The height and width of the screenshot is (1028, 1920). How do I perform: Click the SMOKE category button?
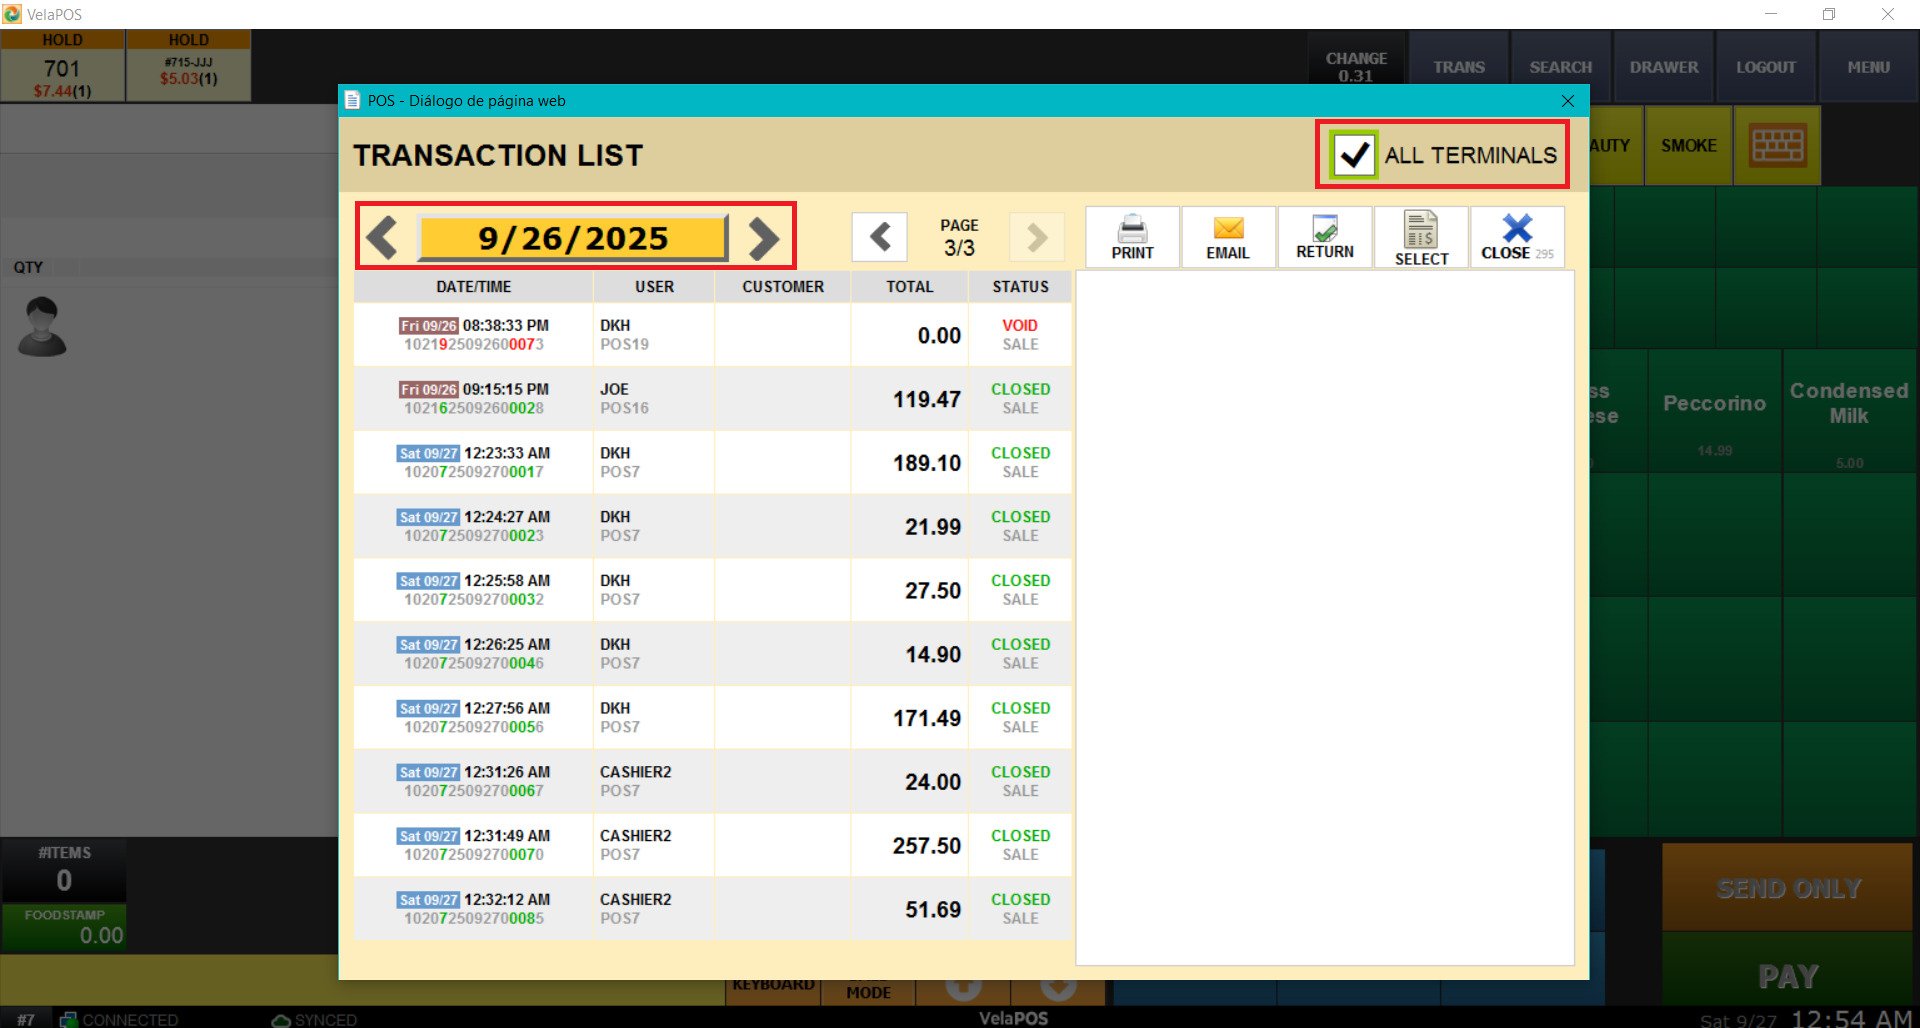tap(1688, 146)
